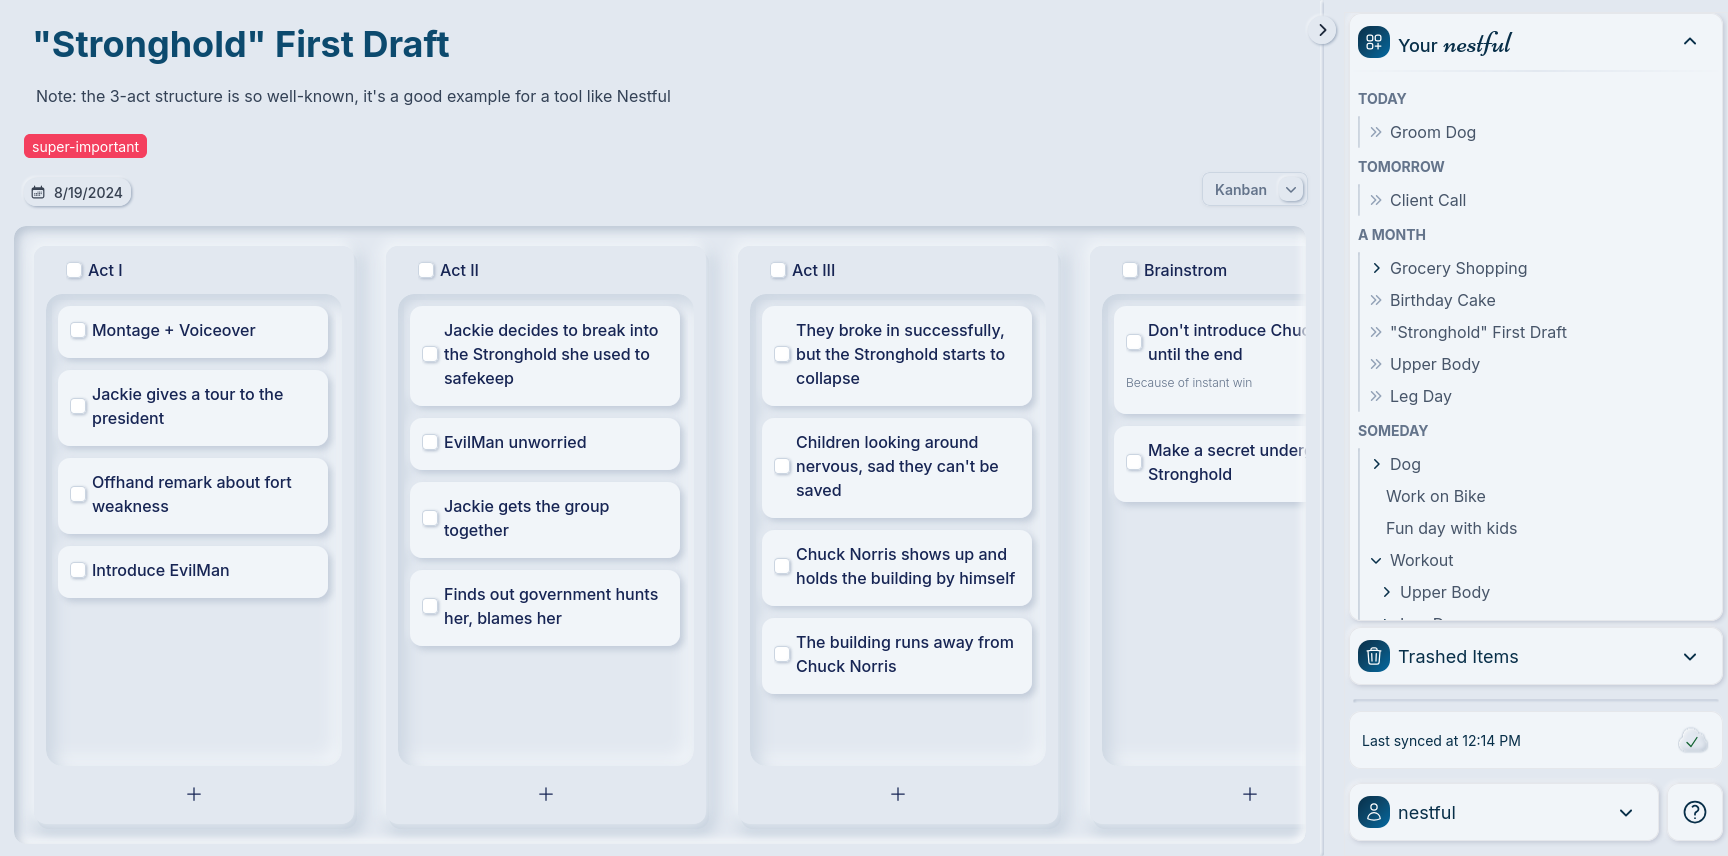Check off EvilMan unworried card

pos(430,442)
